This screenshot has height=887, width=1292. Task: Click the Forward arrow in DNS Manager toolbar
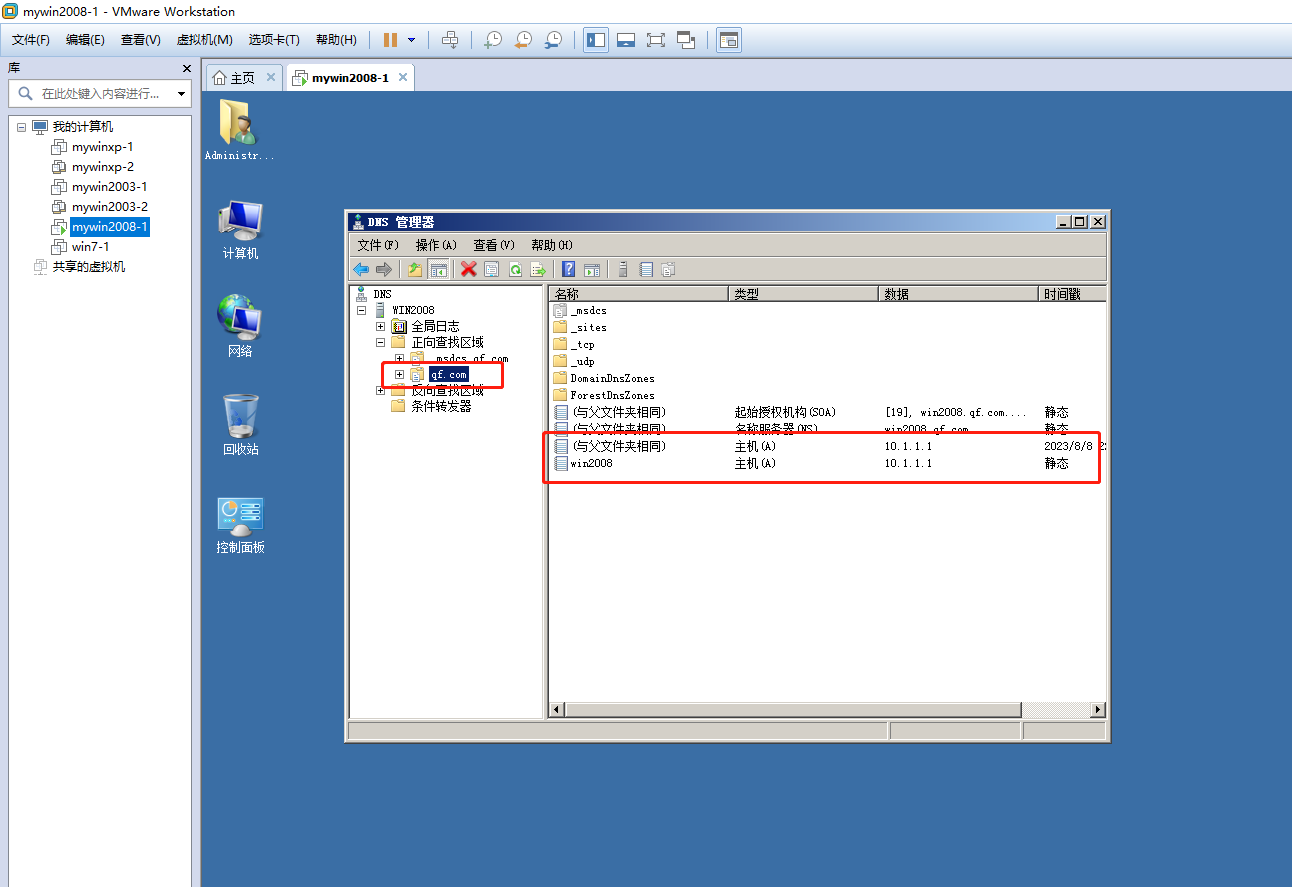pyautogui.click(x=384, y=269)
